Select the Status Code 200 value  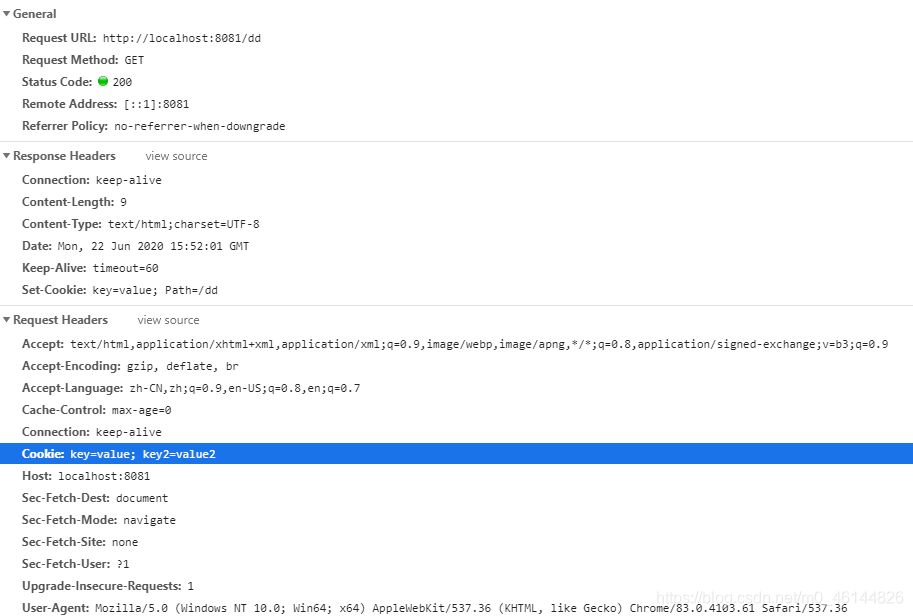[122, 82]
